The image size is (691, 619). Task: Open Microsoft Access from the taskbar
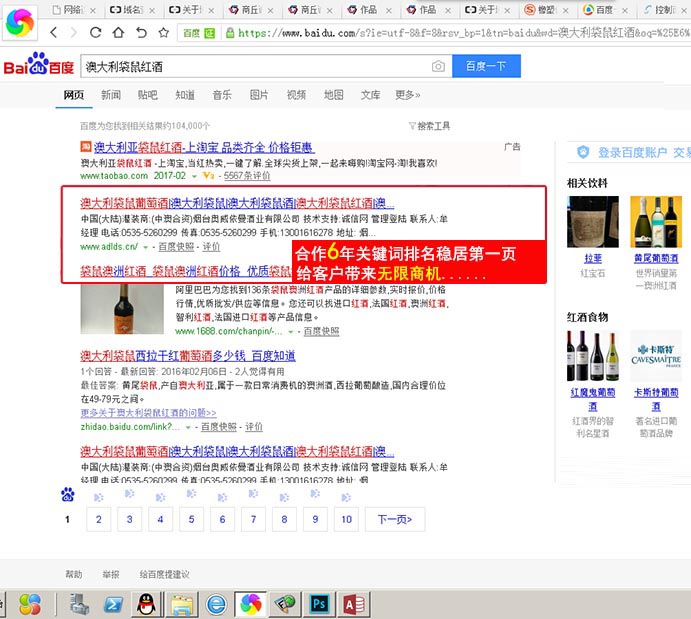(x=354, y=604)
